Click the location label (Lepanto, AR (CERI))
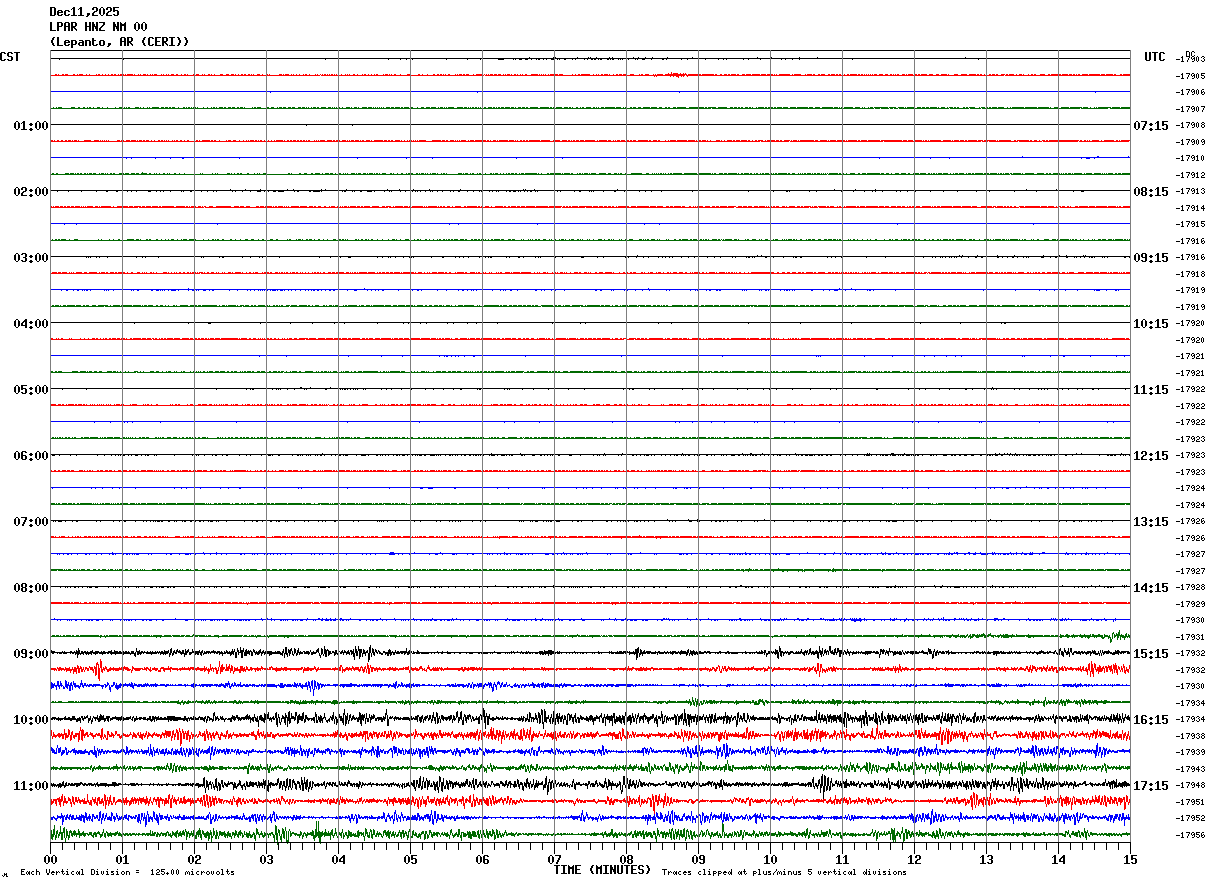Viewport: 1210px width, 886px height. (119, 42)
